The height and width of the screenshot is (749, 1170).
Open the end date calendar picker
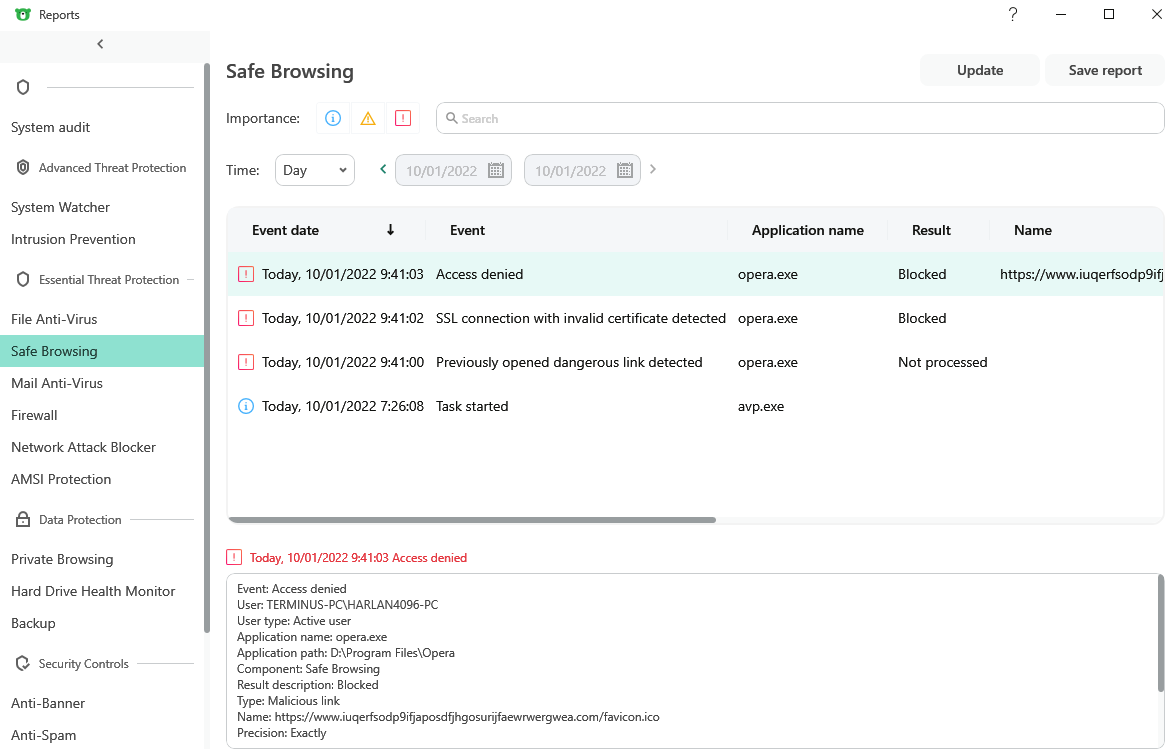pos(625,170)
